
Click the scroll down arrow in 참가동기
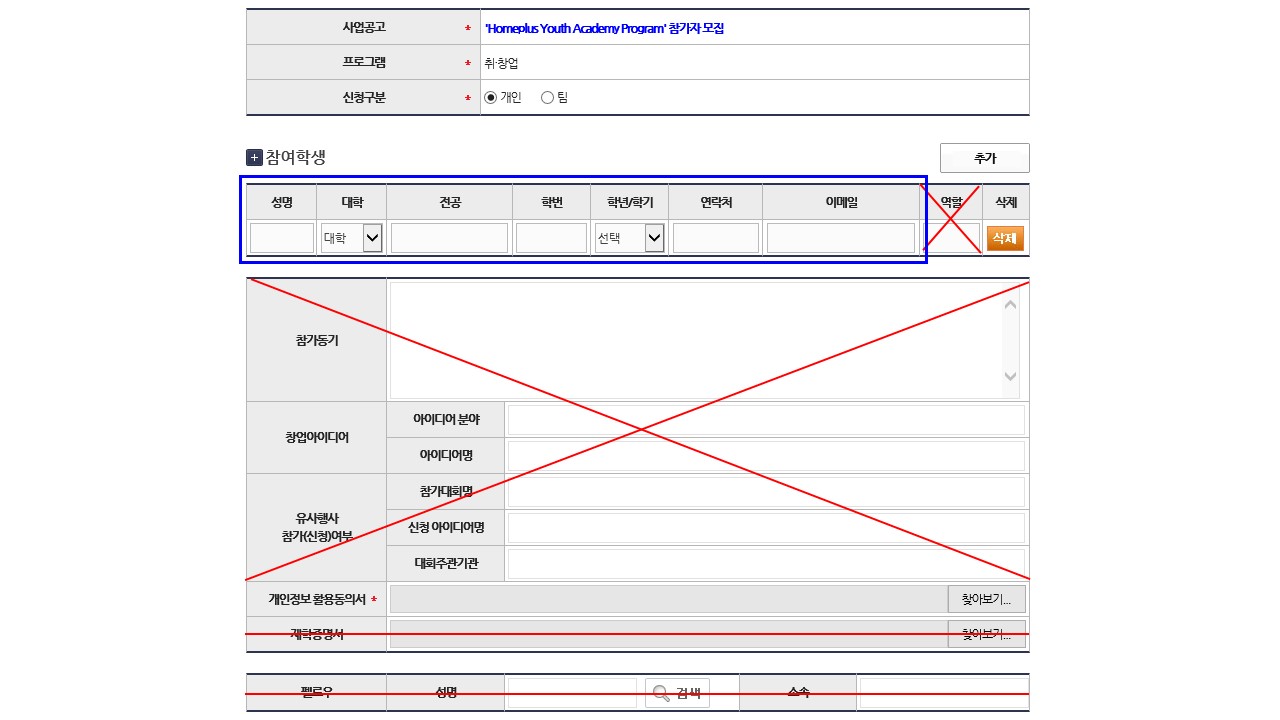pos(1010,376)
